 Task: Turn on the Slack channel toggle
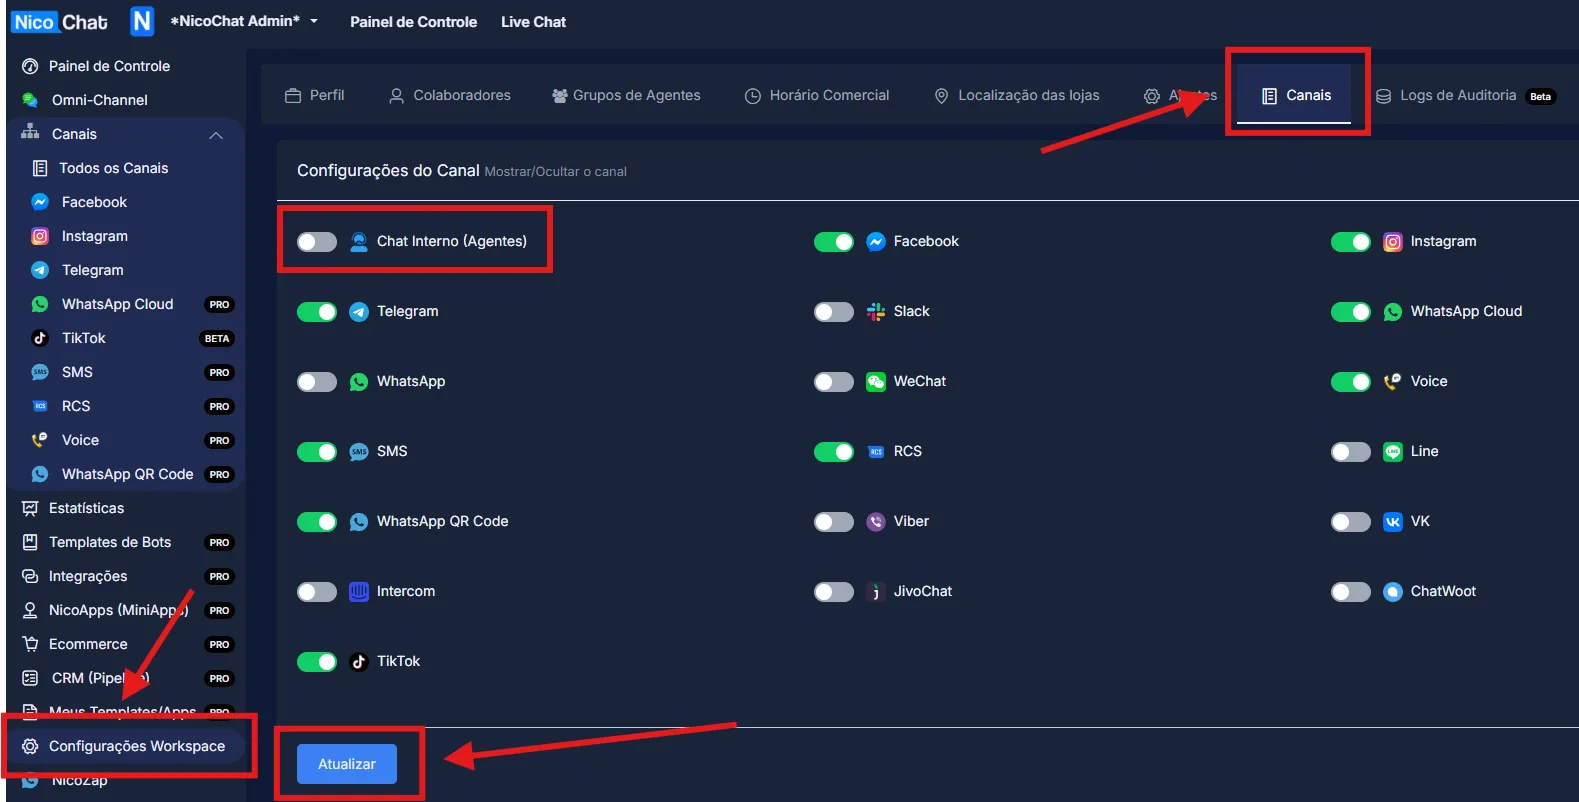coord(834,312)
